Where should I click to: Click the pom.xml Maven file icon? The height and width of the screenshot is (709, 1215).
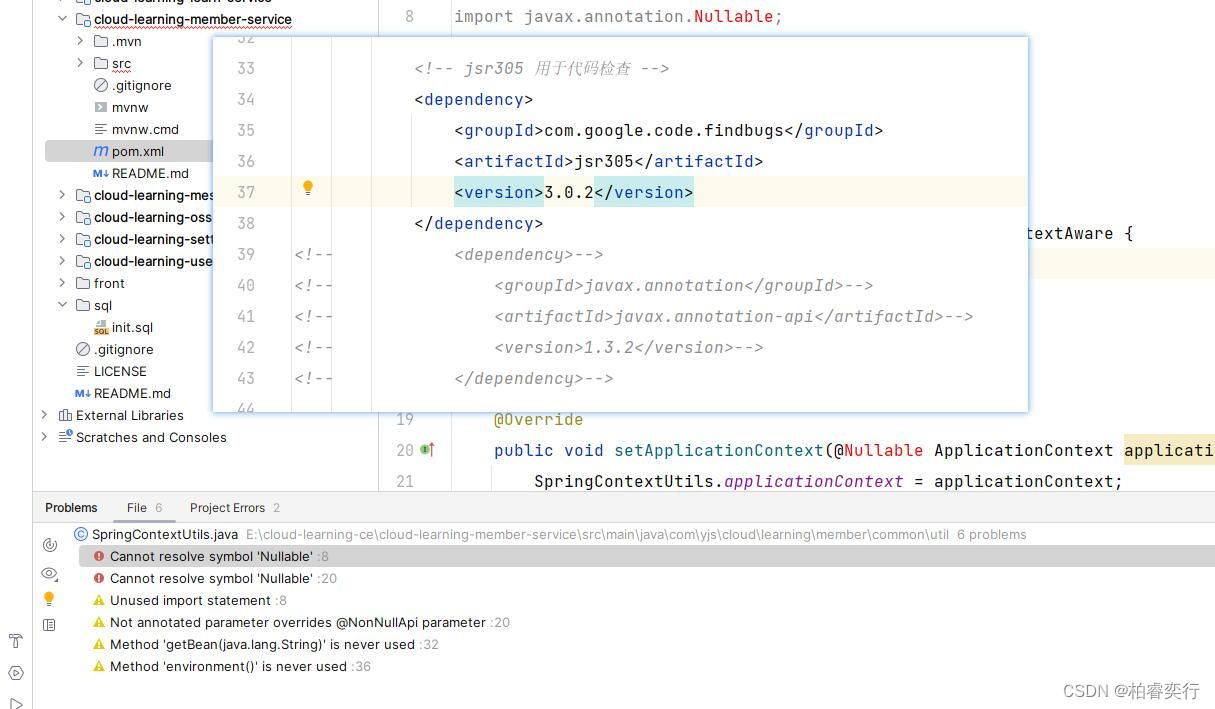point(101,151)
